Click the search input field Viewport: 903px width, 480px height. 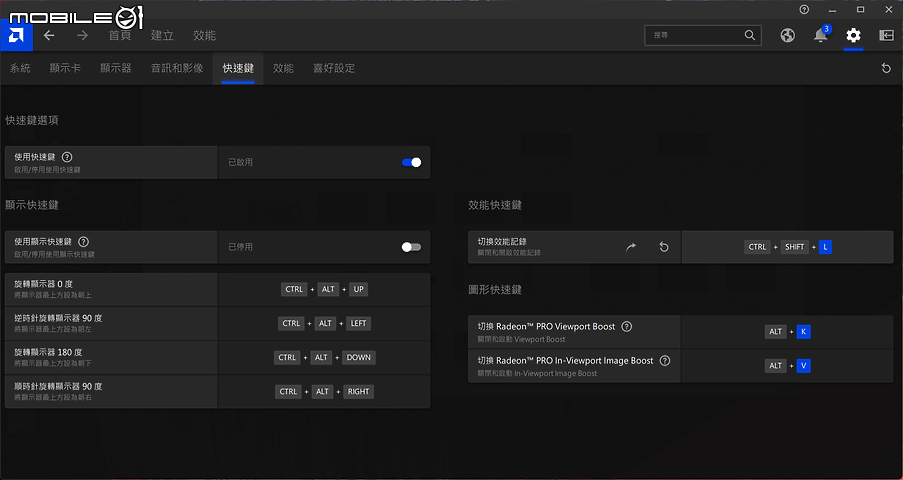tap(695, 35)
